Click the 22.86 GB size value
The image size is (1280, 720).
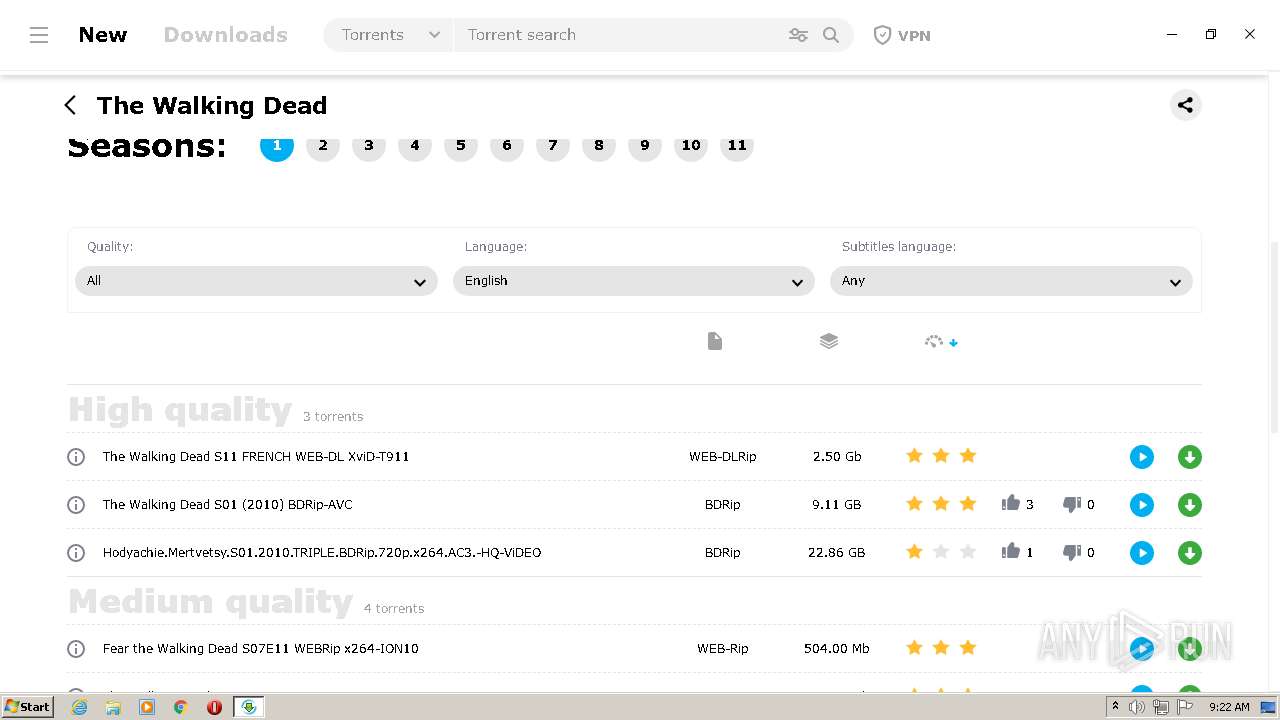837,553
